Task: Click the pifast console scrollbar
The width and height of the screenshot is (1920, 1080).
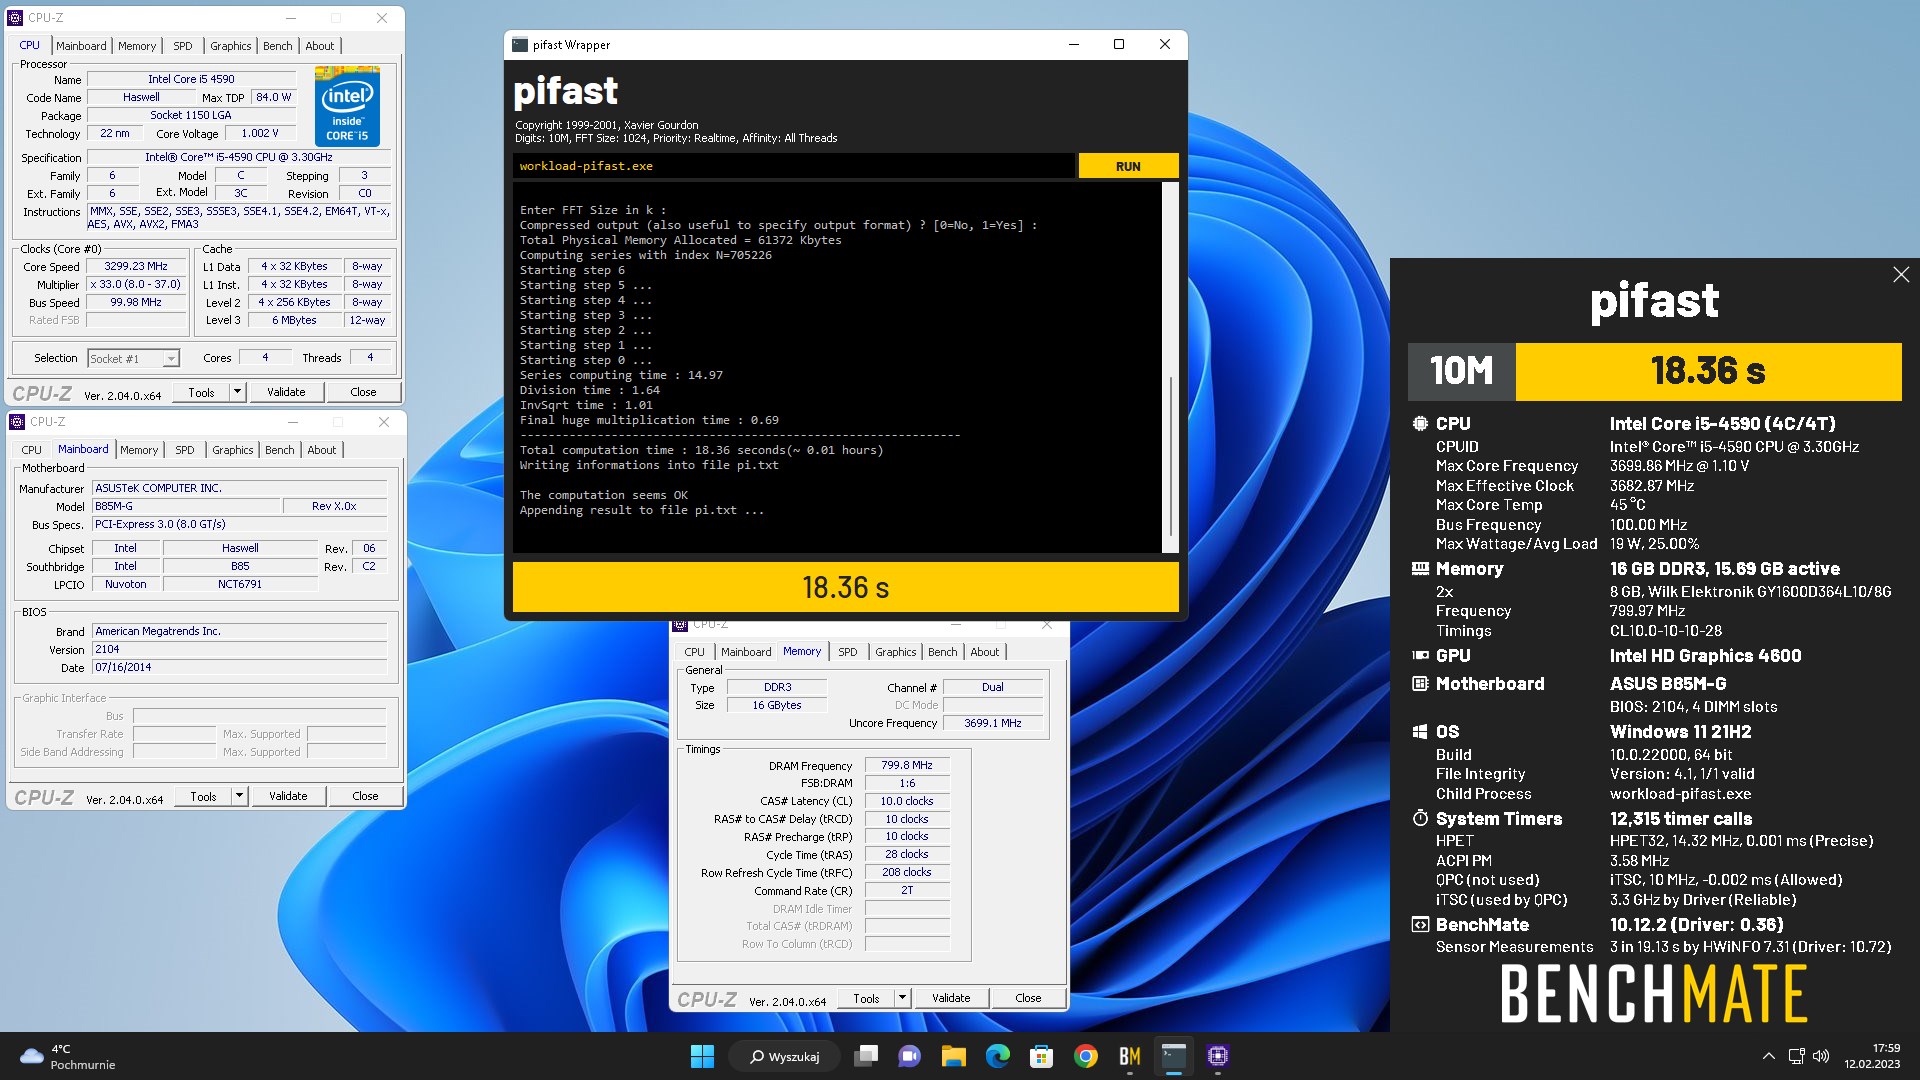Action: click(1170, 455)
